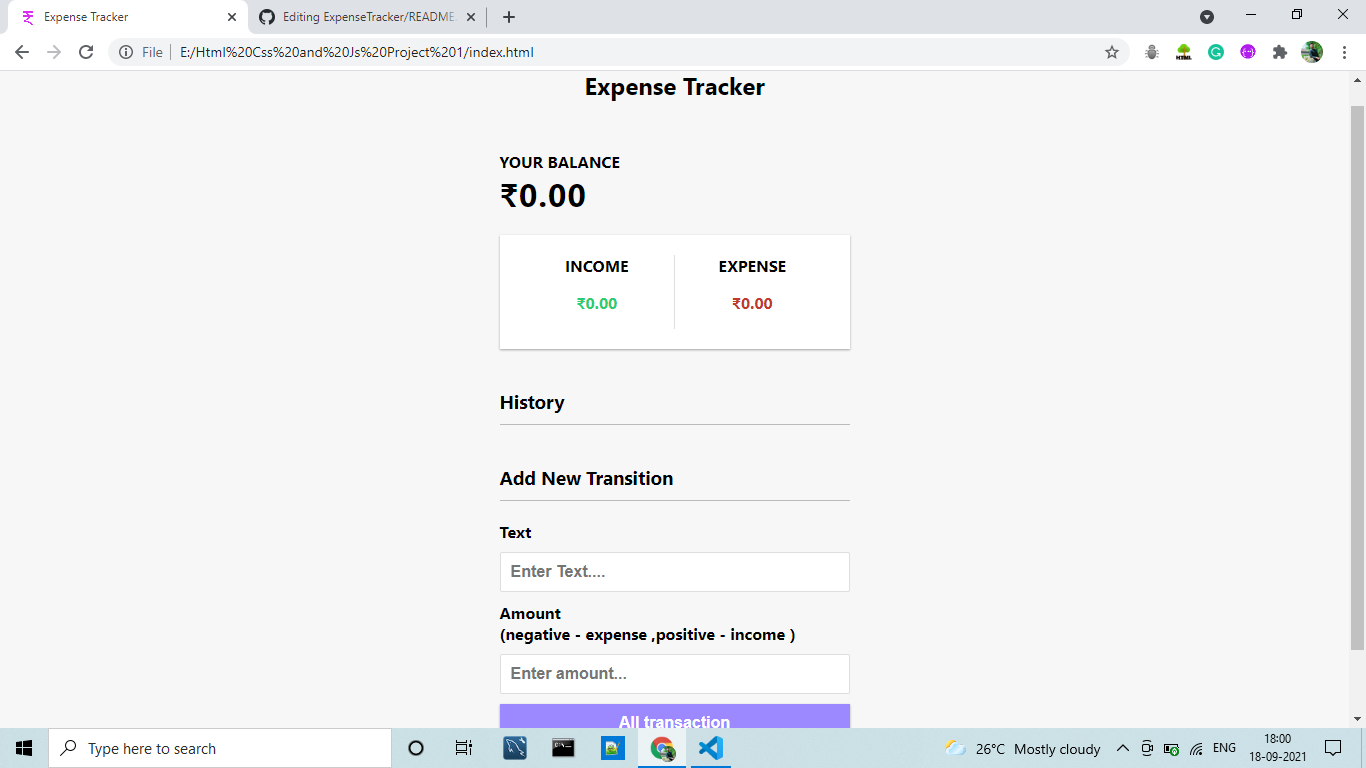This screenshot has width=1366, height=768.
Task: Open the purple curly braces extension
Action: click(x=1248, y=52)
